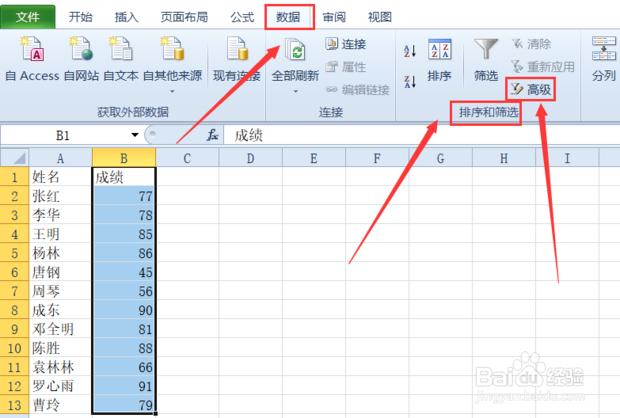Select column B header

[x=124, y=158]
